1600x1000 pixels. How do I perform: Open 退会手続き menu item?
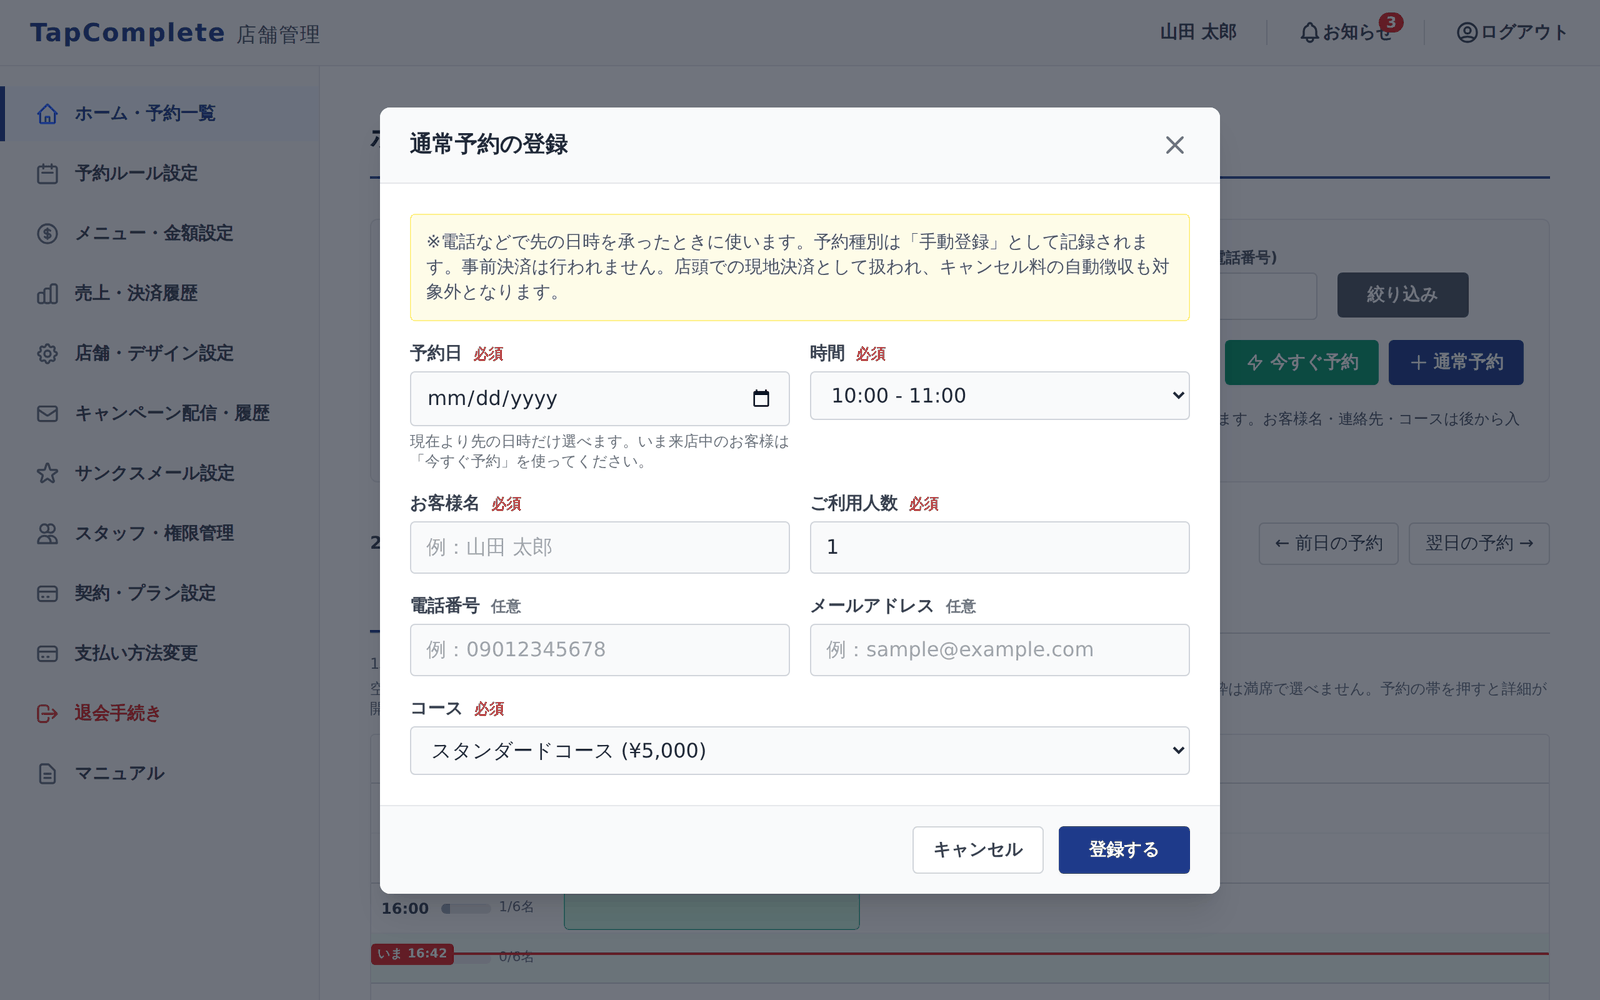tap(160, 714)
